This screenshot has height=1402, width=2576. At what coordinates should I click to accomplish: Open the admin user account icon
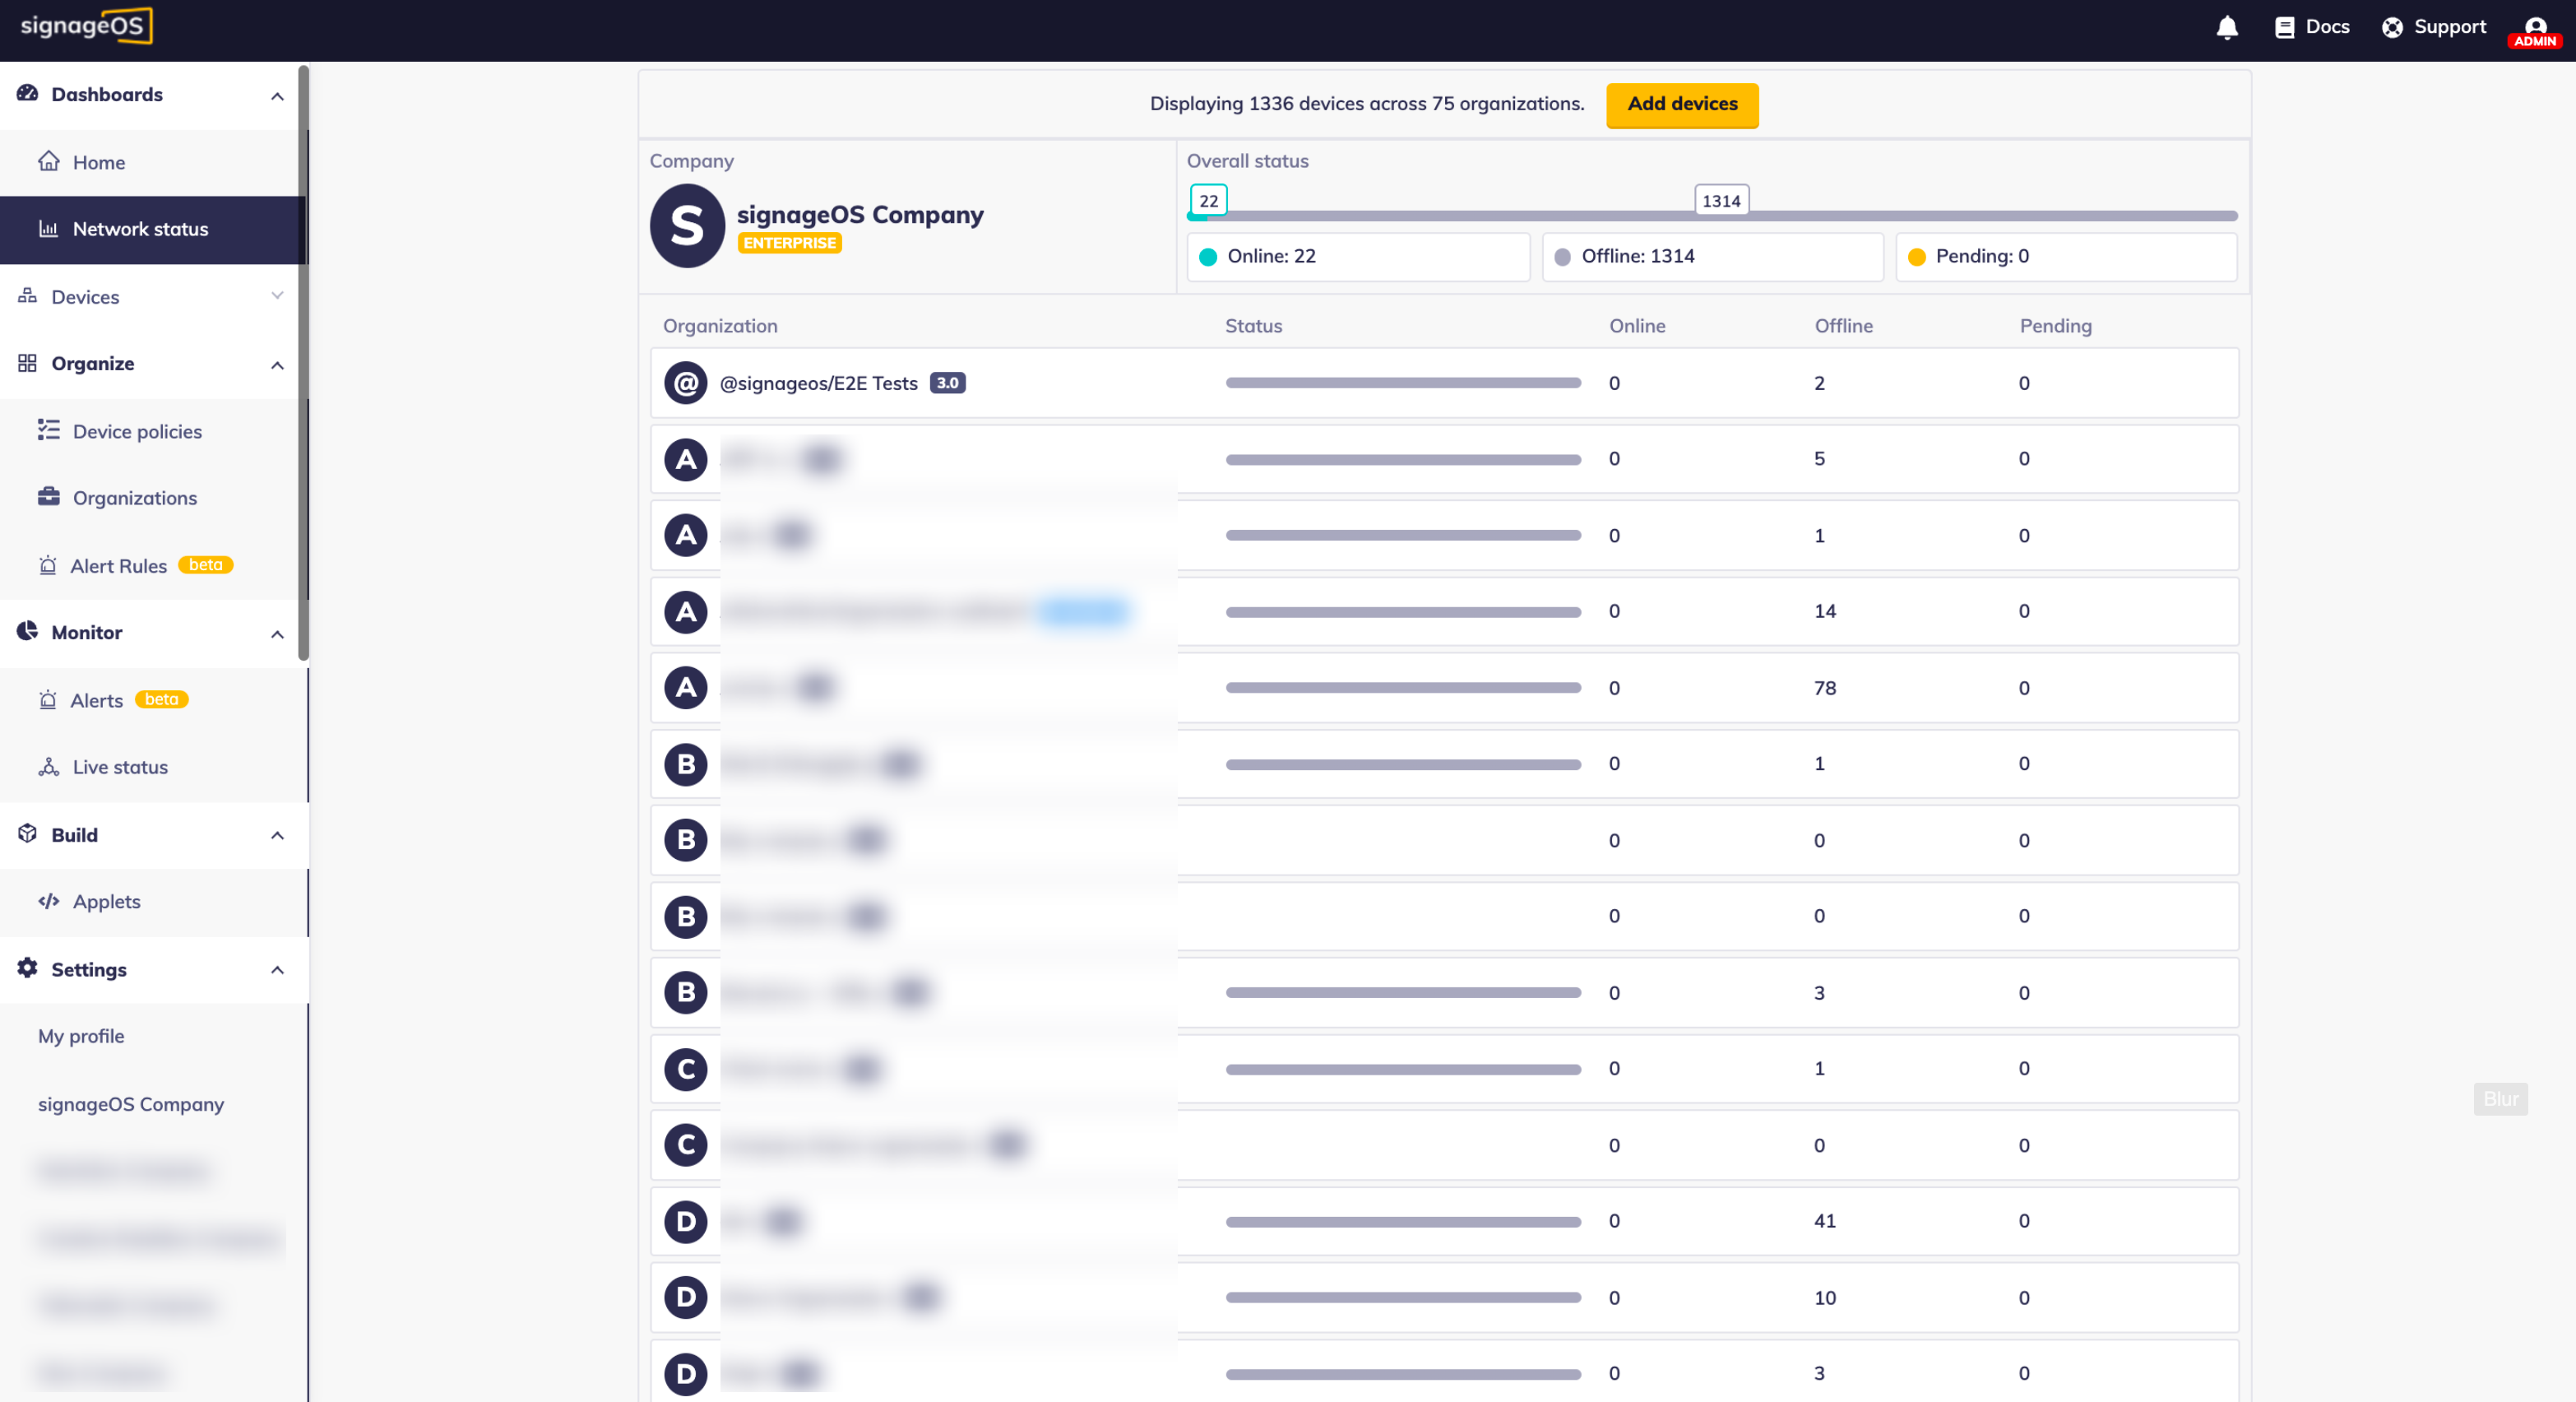pos(2534,29)
